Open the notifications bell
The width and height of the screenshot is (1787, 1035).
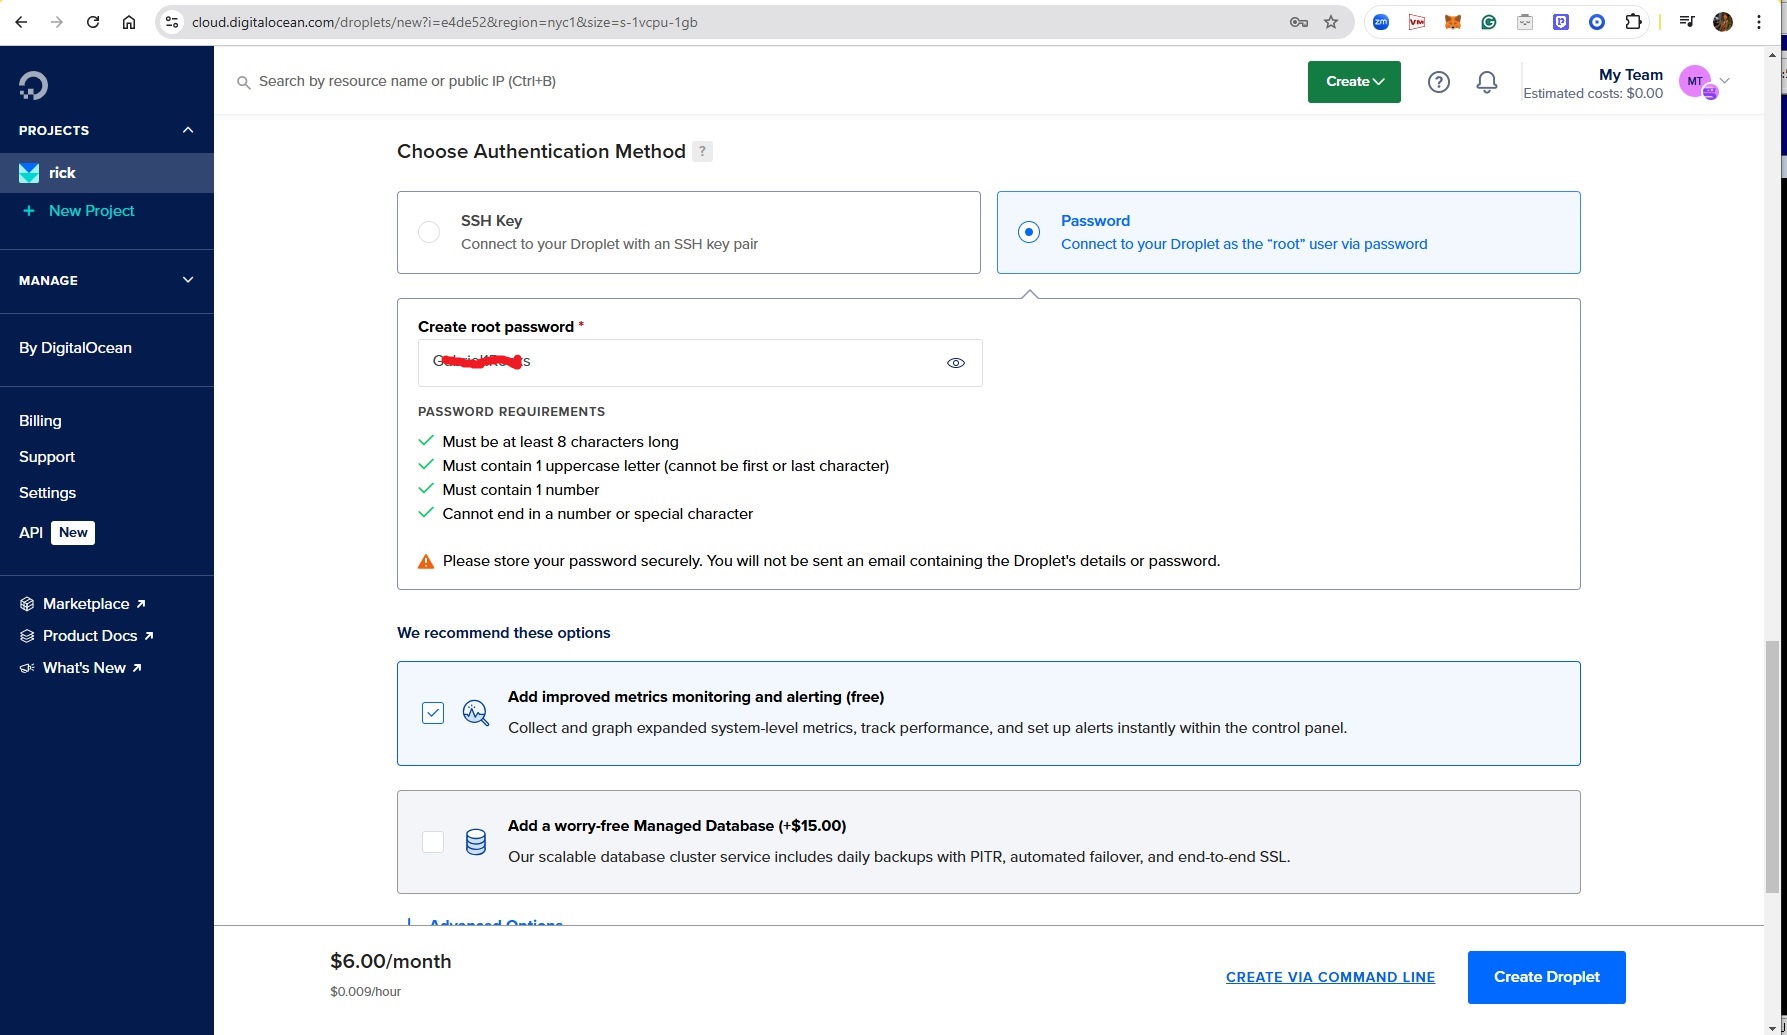coord(1487,82)
